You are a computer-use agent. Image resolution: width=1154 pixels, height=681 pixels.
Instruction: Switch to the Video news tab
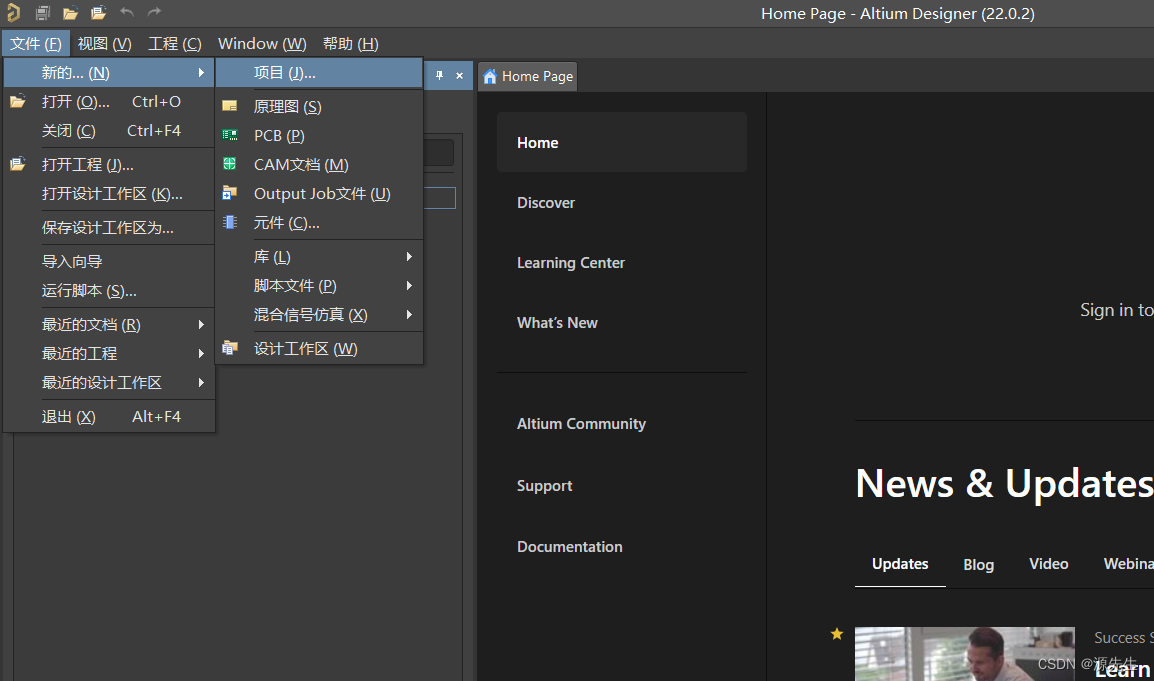[x=1049, y=564]
